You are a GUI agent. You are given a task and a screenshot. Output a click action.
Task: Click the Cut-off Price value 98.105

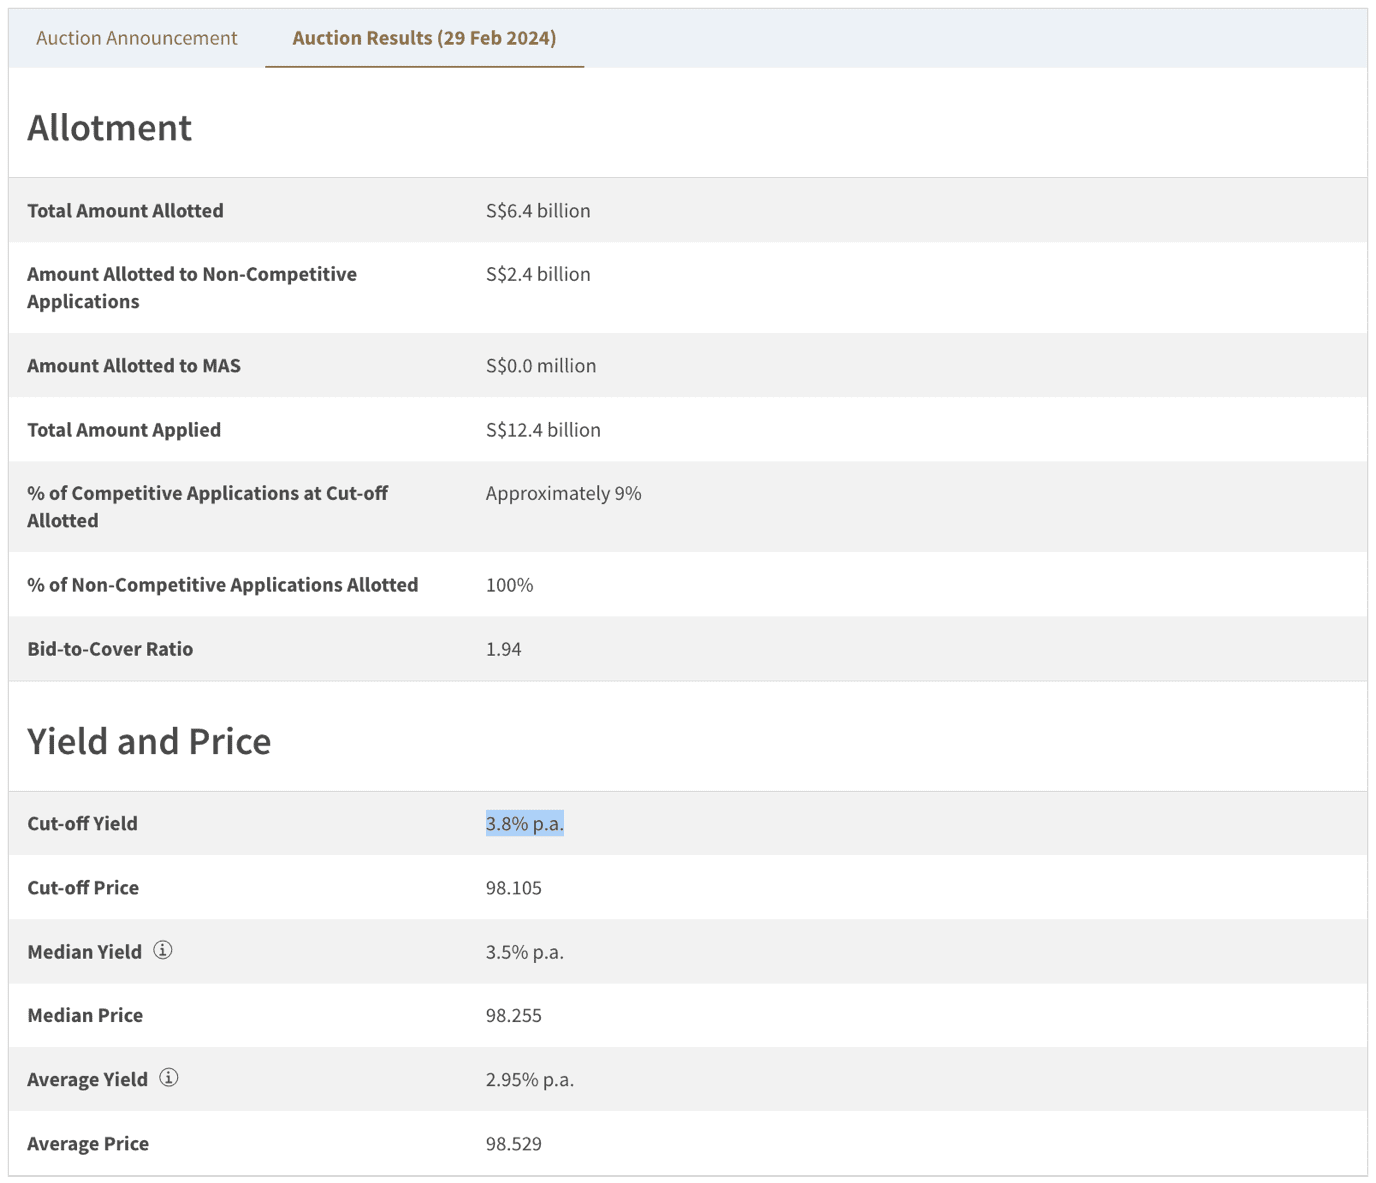tap(514, 888)
